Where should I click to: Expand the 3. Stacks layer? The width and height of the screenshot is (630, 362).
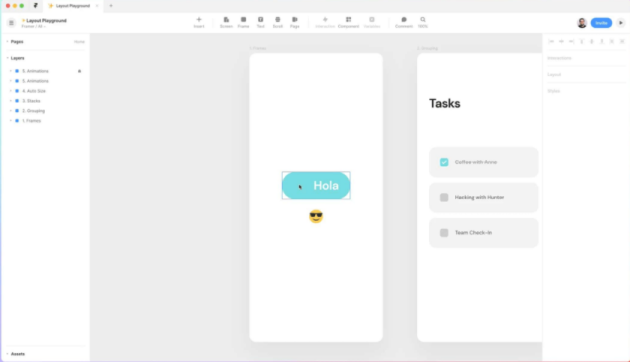tap(10, 101)
